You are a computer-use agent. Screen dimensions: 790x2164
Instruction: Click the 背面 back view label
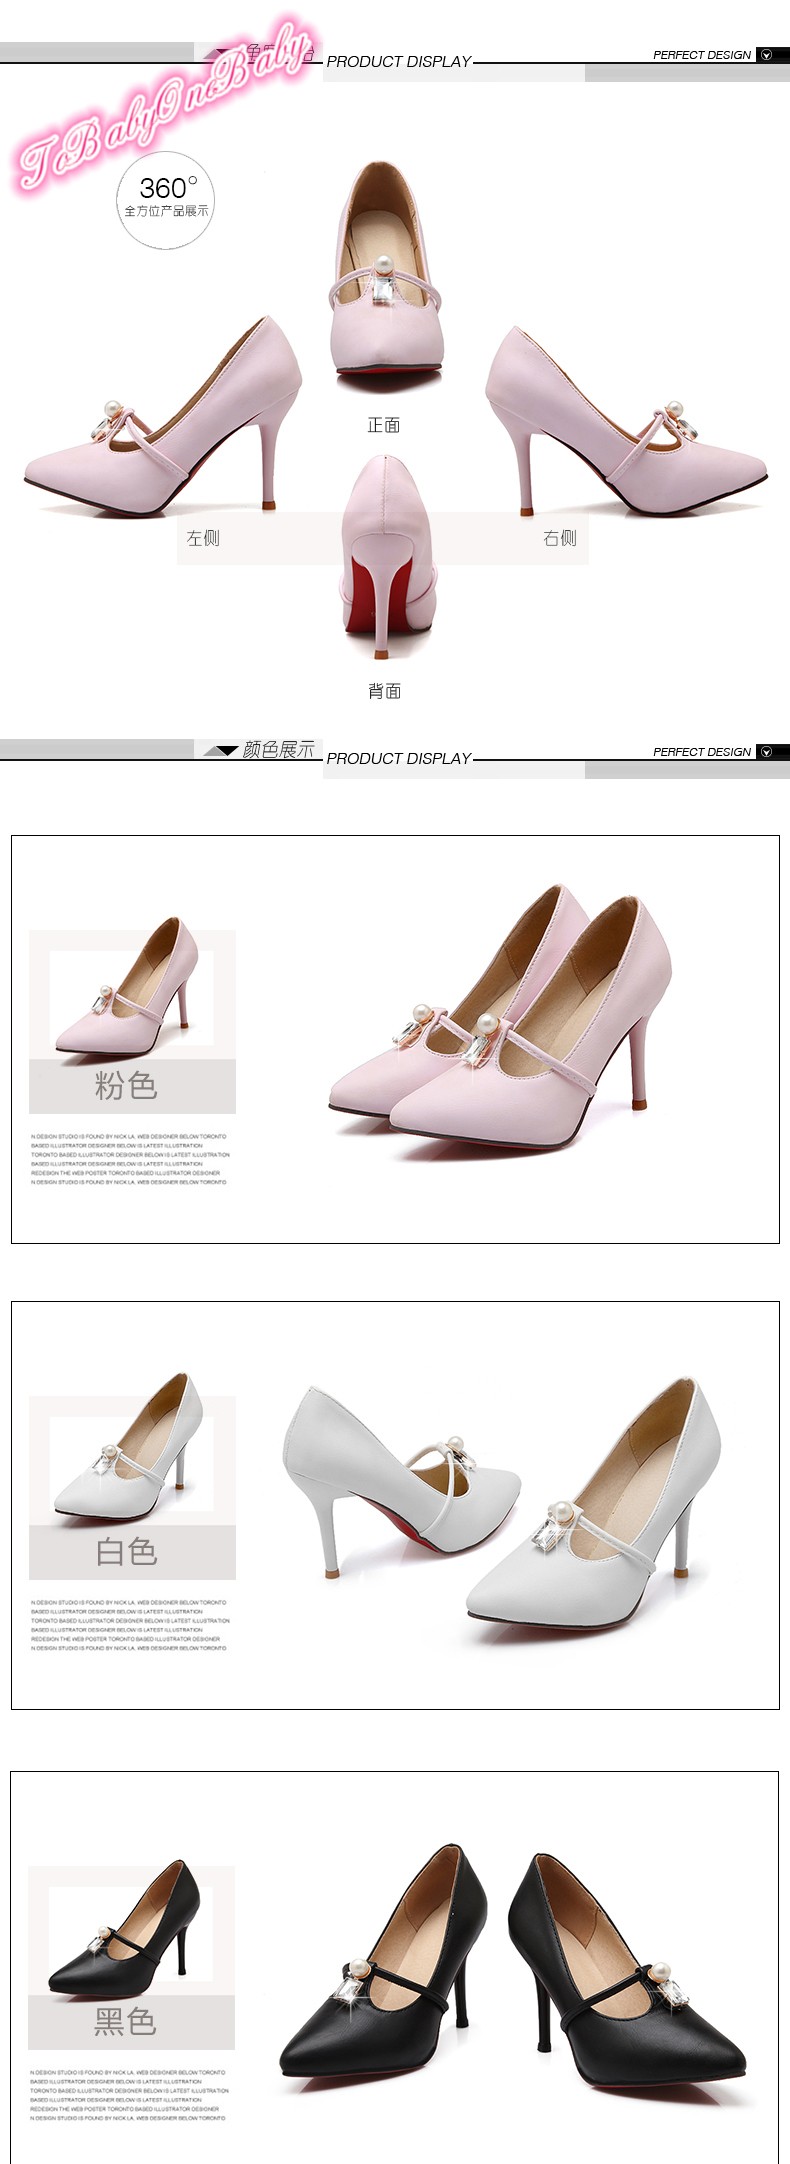tap(384, 691)
